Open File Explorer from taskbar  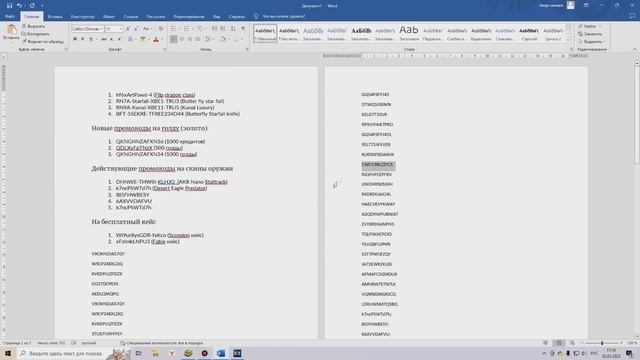pos(155,353)
